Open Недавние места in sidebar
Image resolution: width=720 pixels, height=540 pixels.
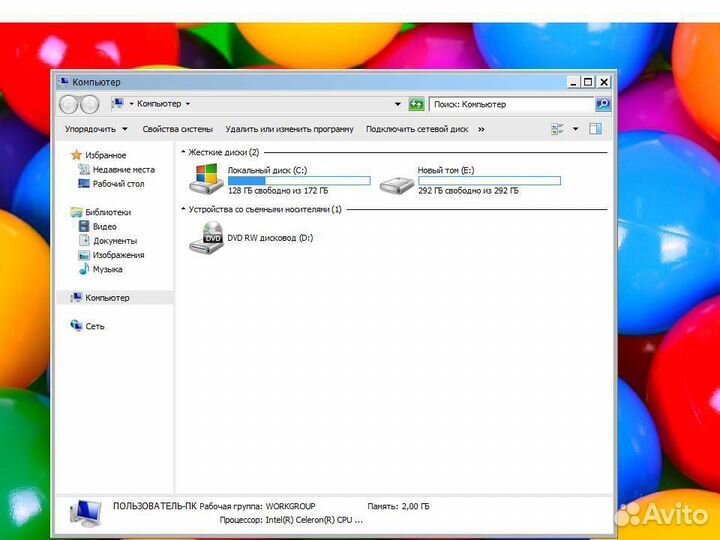tap(124, 169)
